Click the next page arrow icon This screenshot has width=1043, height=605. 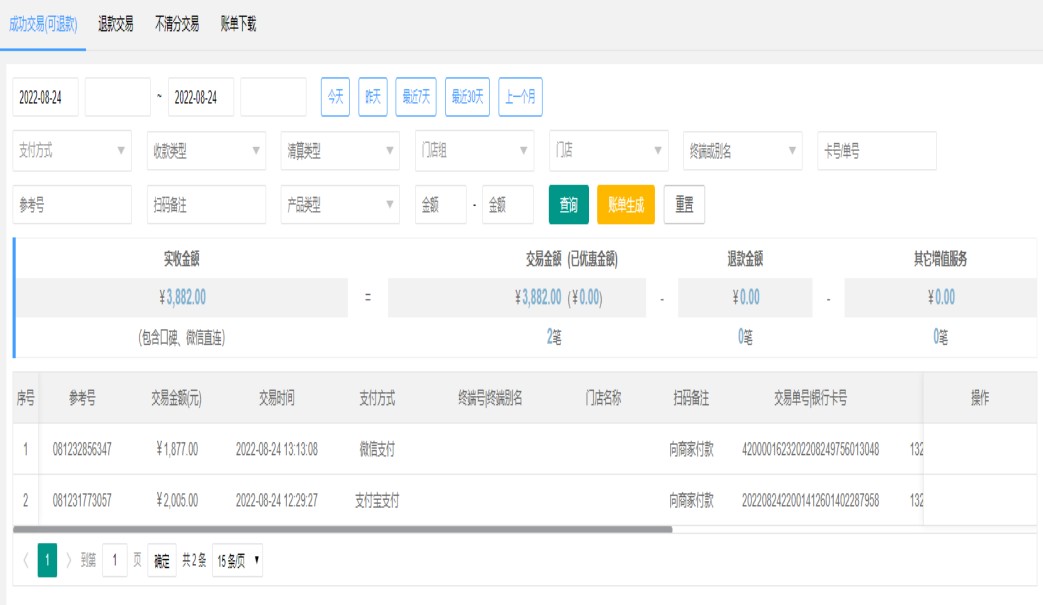[x=68, y=561]
